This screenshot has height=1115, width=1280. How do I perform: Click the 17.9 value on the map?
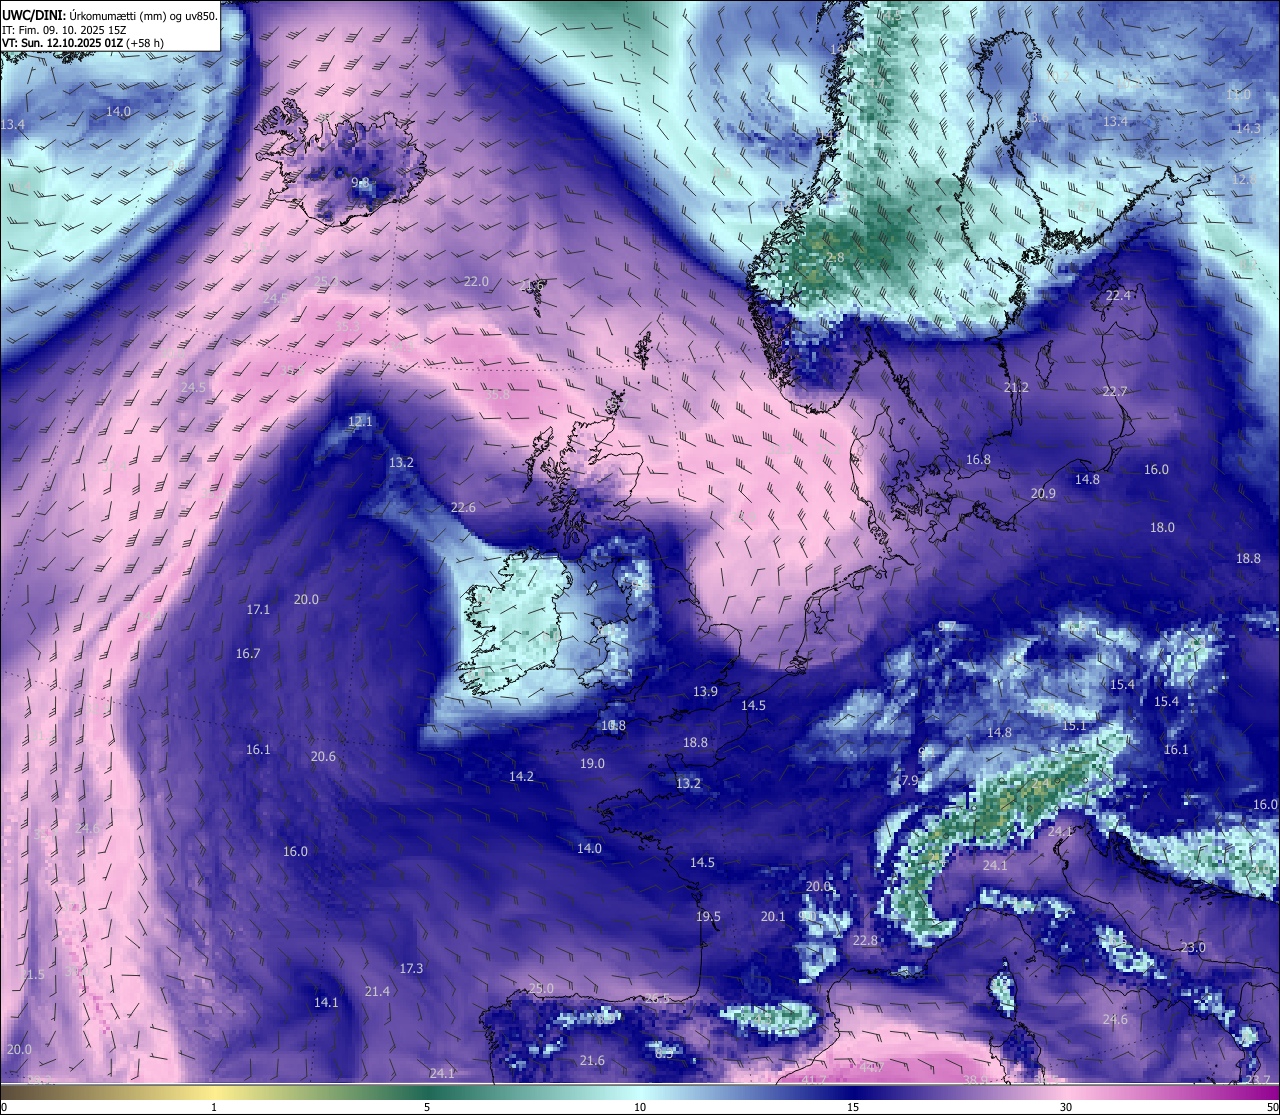(906, 781)
